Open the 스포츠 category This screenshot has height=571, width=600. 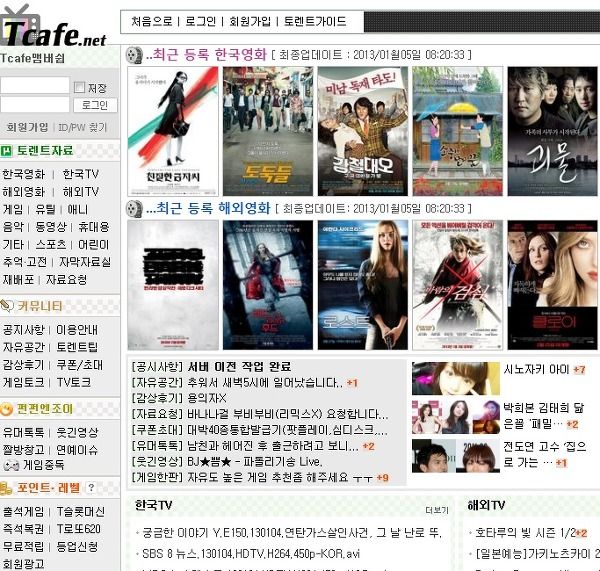point(51,245)
